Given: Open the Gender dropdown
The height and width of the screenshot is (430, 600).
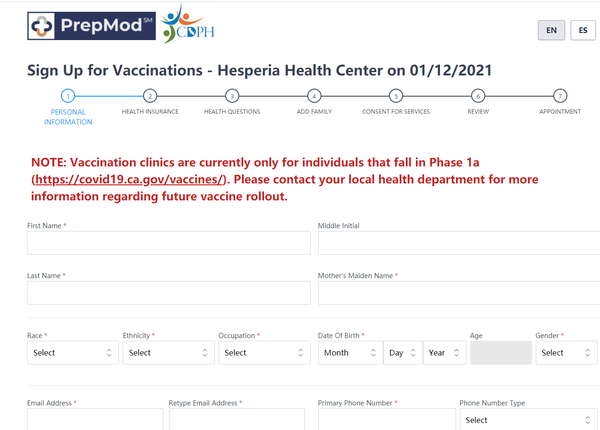Looking at the screenshot, I should click(566, 353).
